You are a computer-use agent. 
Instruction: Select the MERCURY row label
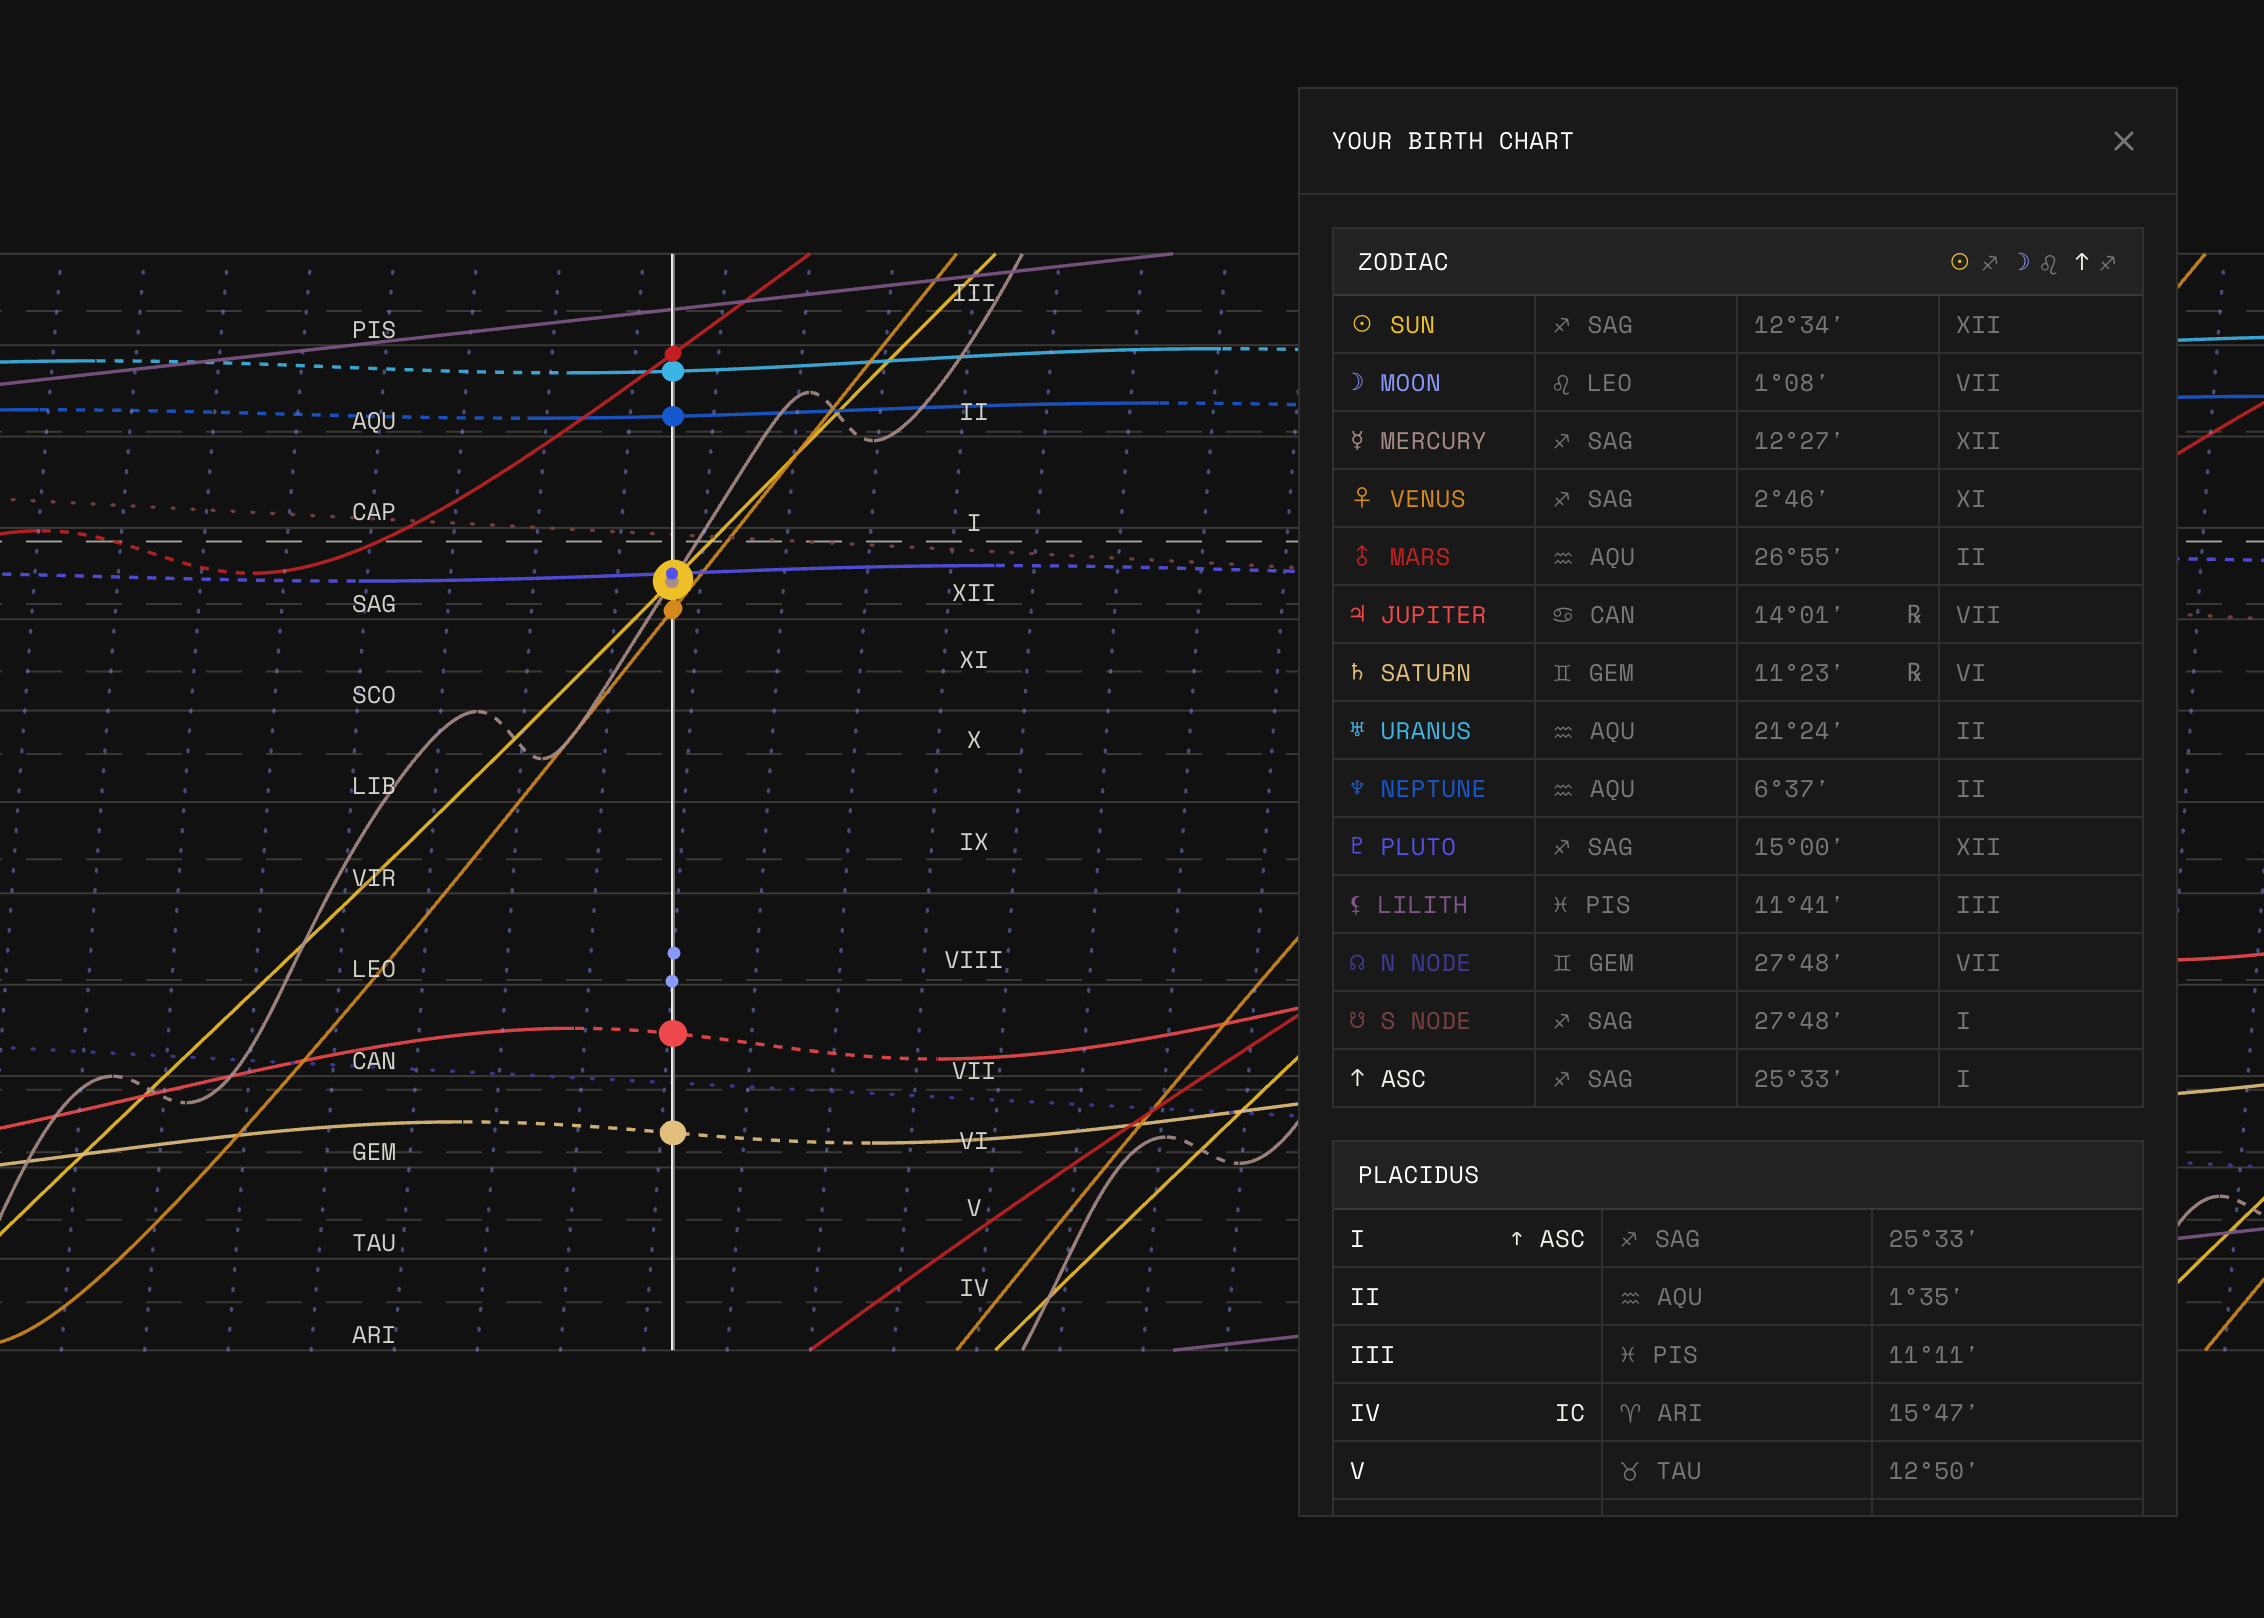[1433, 441]
